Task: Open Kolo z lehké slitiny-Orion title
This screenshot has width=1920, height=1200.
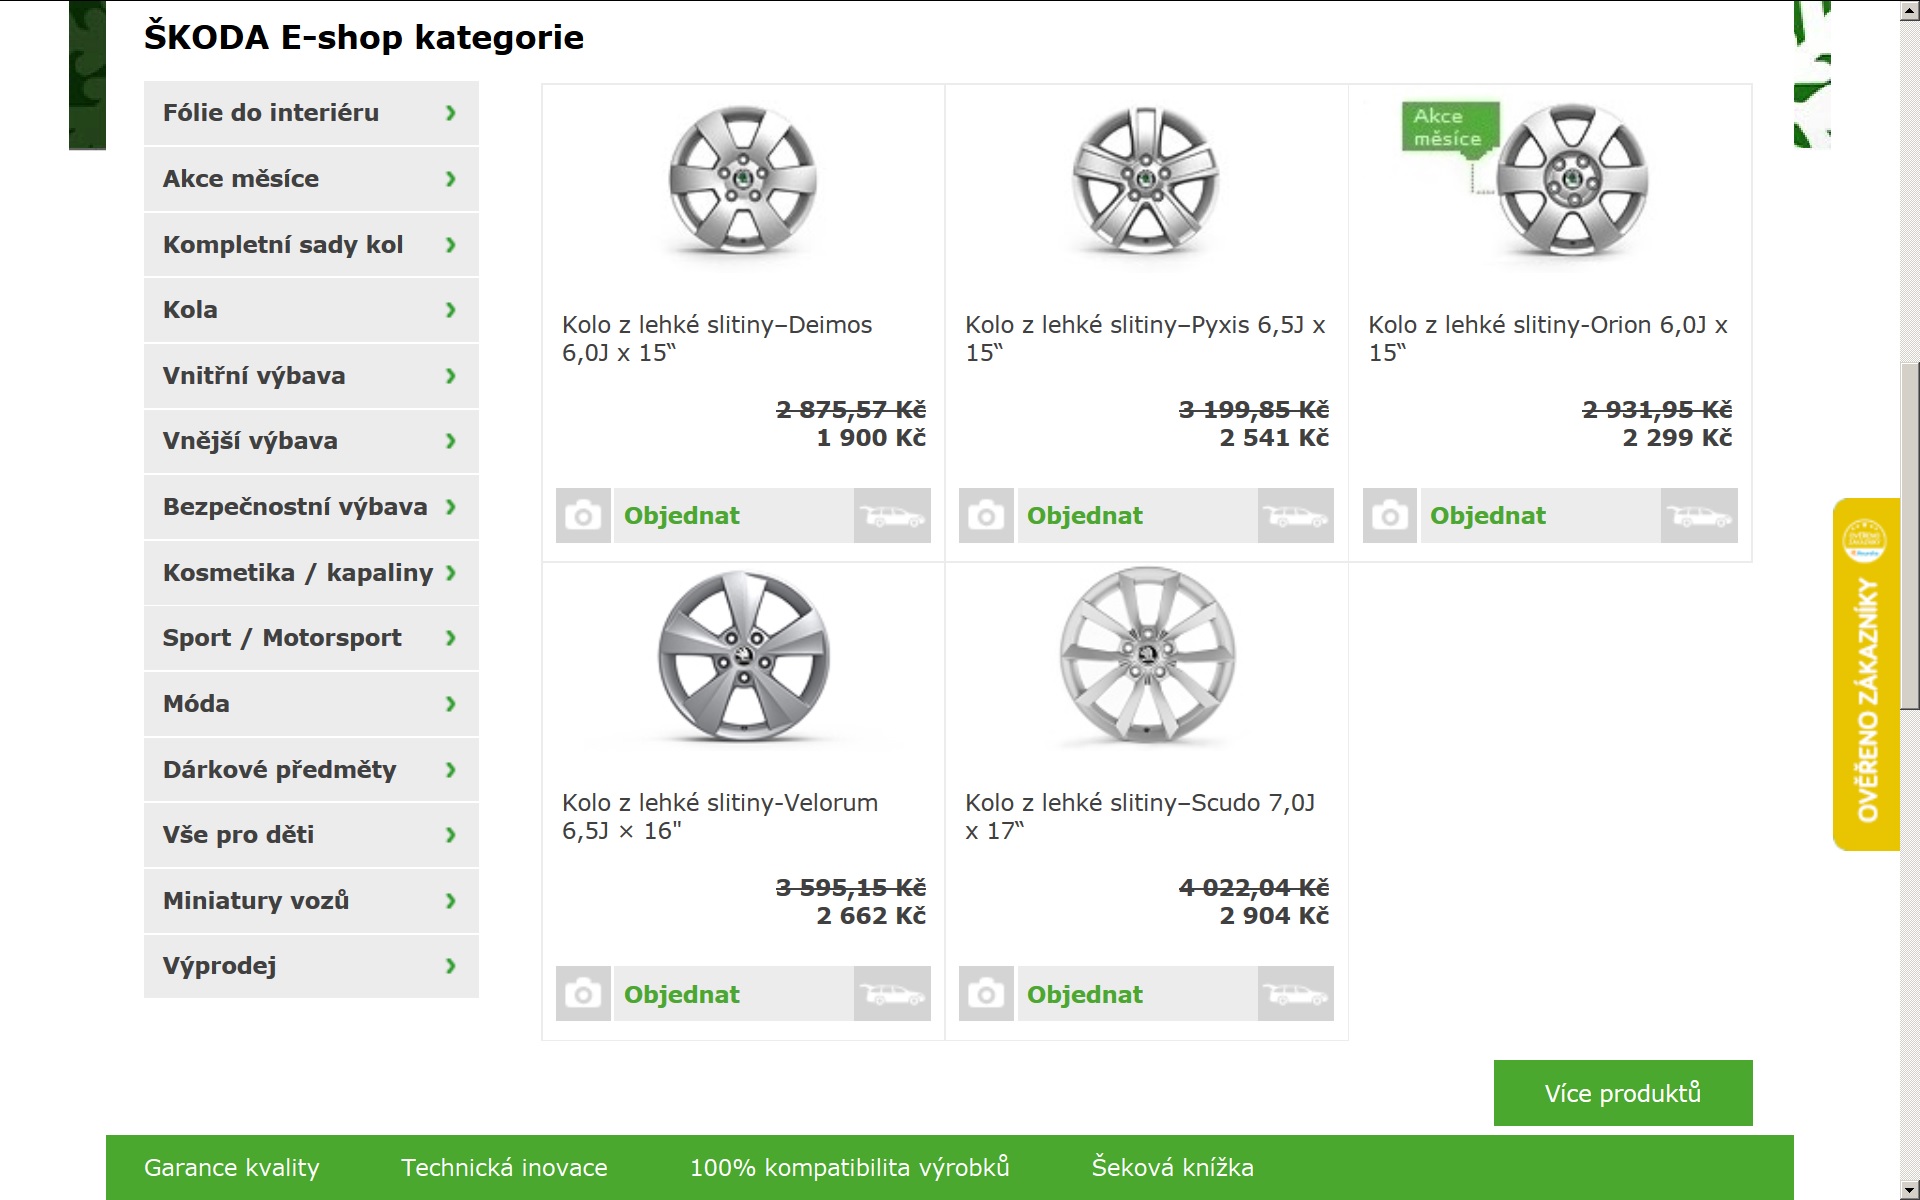Action: [1548, 339]
